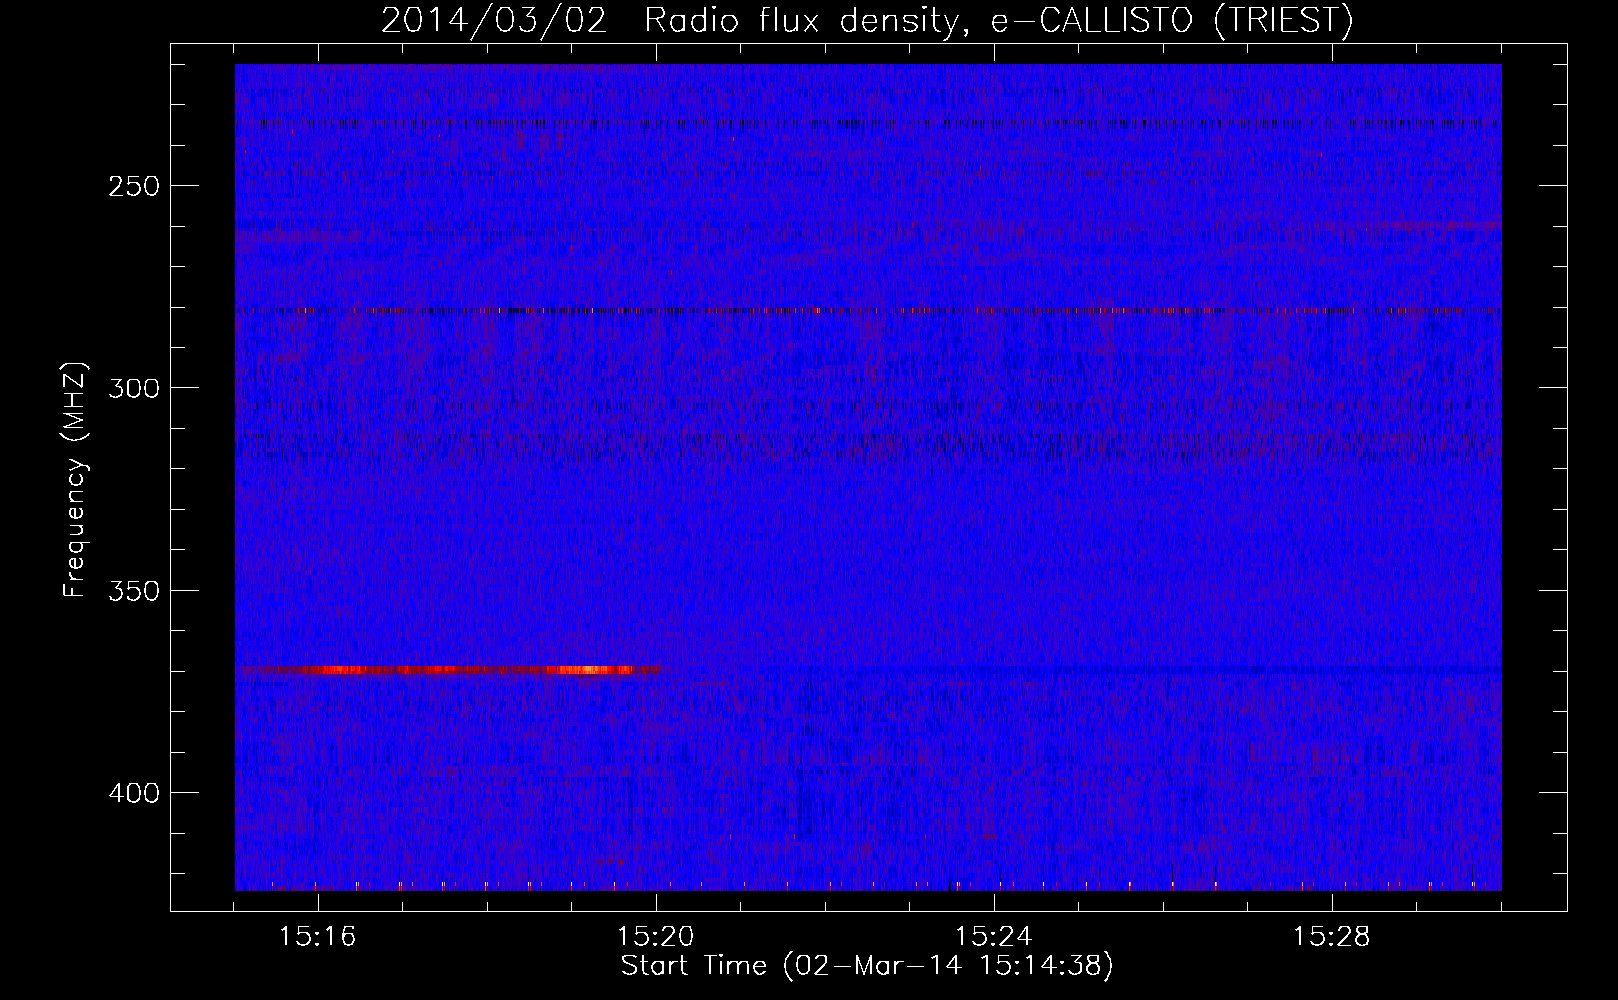Click the 15:20 time tick label
Image resolution: width=1618 pixels, height=1000 pixels.
pyautogui.click(x=656, y=937)
